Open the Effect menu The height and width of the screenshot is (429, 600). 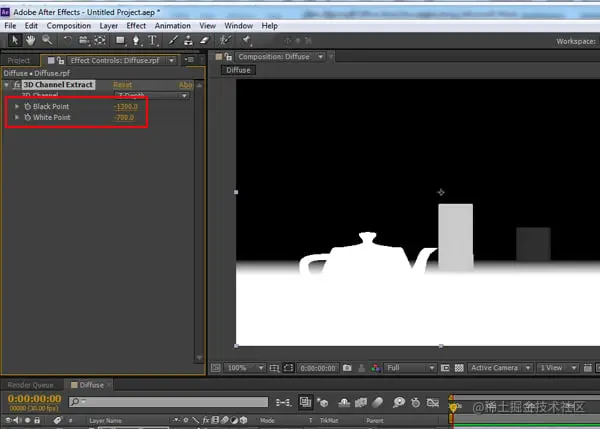(x=136, y=26)
